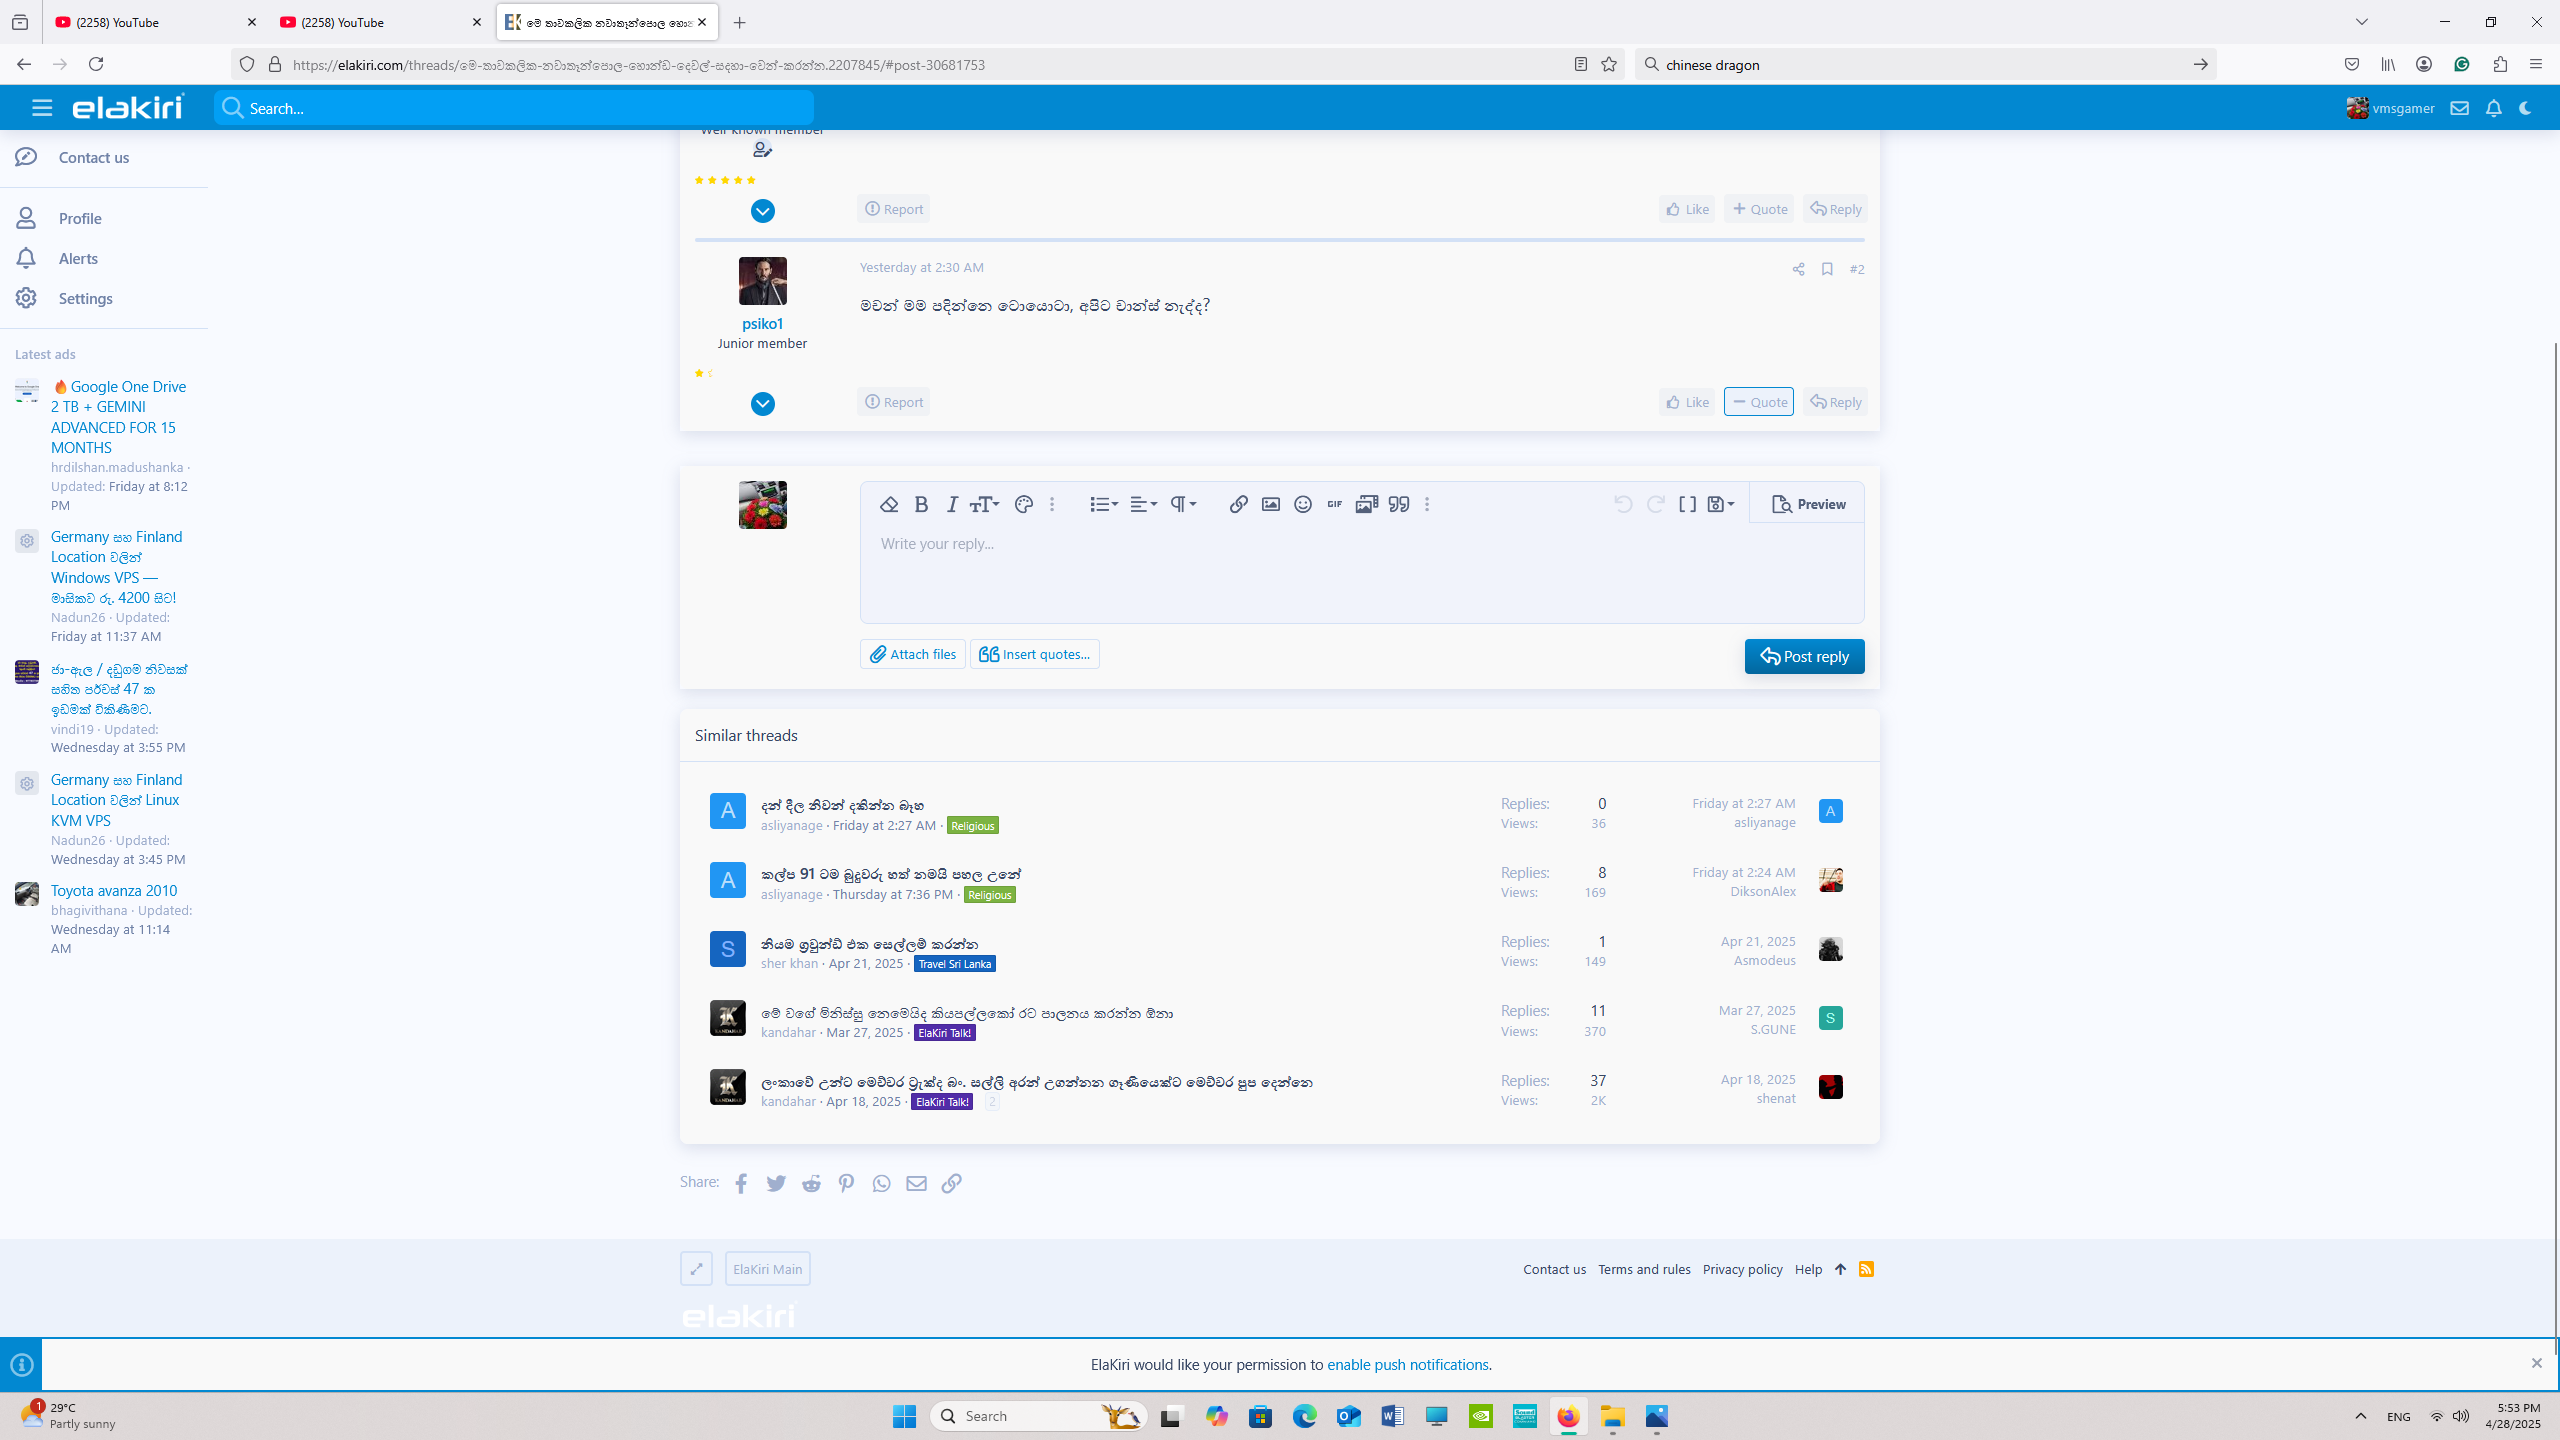
Task: Click ElaKiri Main style chooser
Action: 767,1269
